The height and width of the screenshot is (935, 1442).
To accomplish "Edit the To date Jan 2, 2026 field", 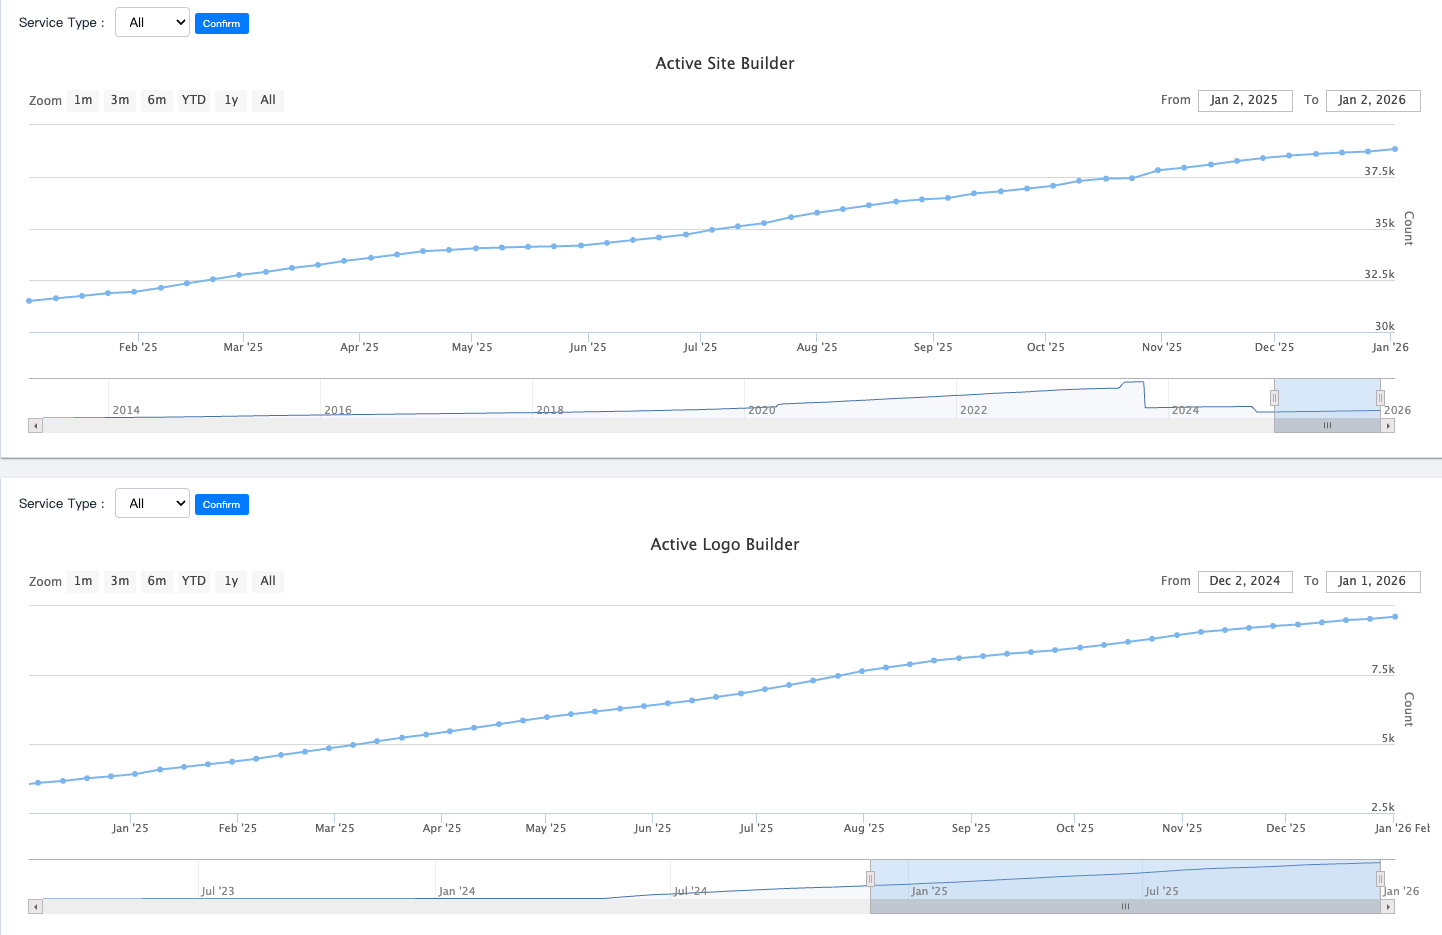I will [x=1372, y=100].
